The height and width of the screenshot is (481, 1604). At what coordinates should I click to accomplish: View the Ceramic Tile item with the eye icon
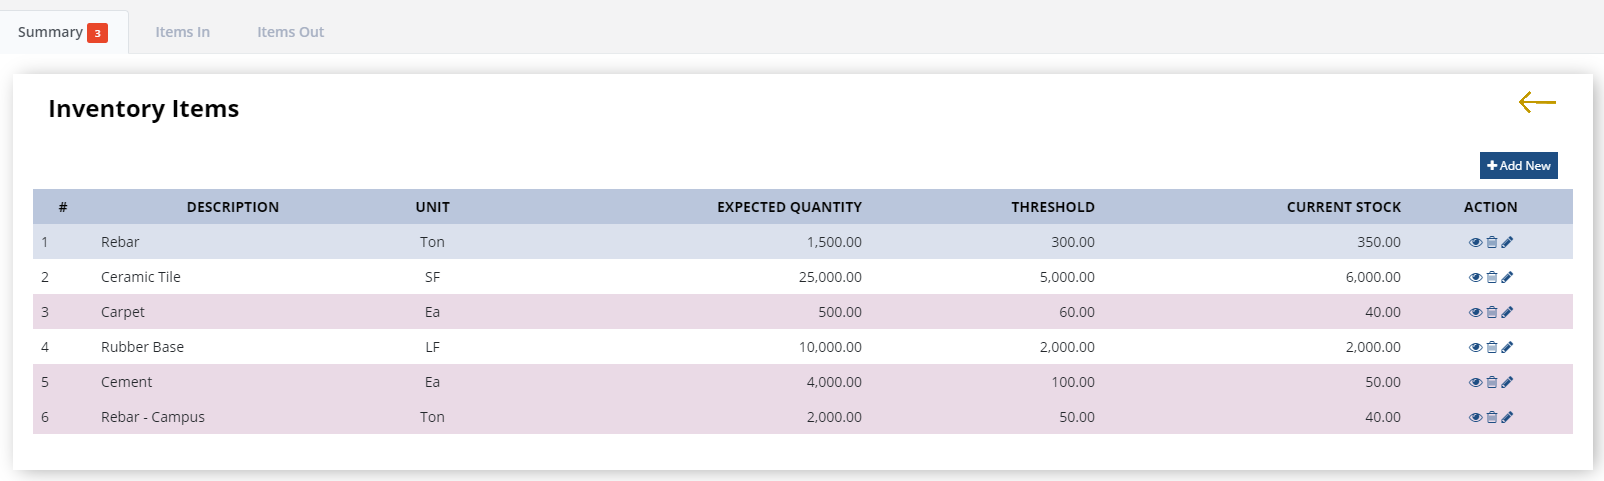coord(1475,277)
